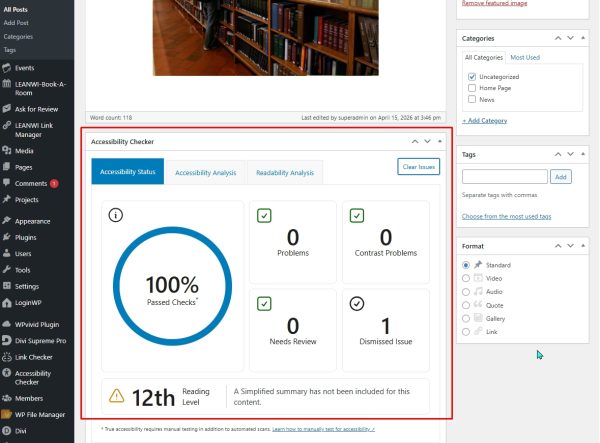Move Tags panel up
This screenshot has height=443, width=600.
pyautogui.click(x=558, y=154)
